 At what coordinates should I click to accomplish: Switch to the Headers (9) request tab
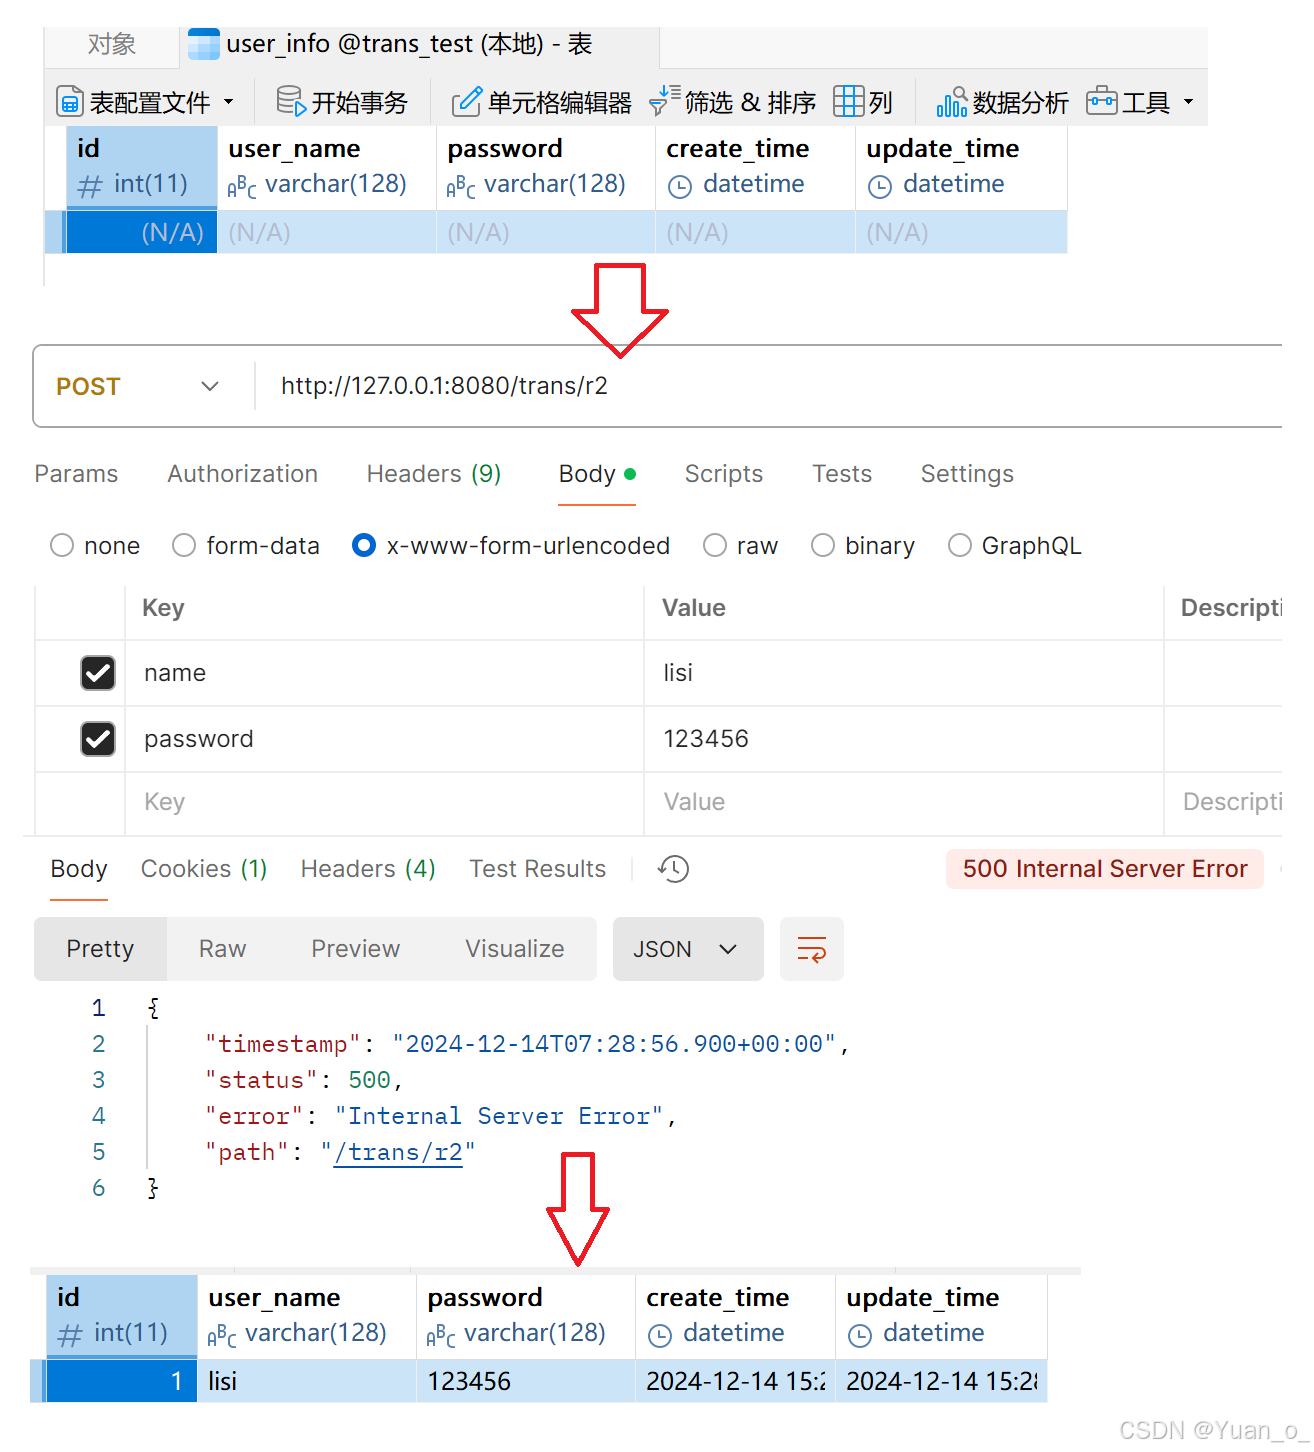tap(432, 473)
